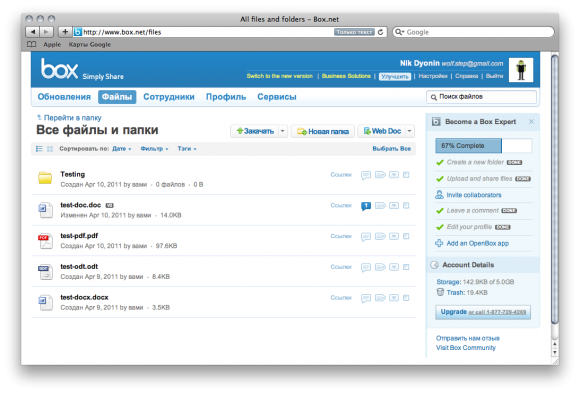Click the Закачать upload button
Viewport: 580px width, 394px height.
(x=254, y=131)
